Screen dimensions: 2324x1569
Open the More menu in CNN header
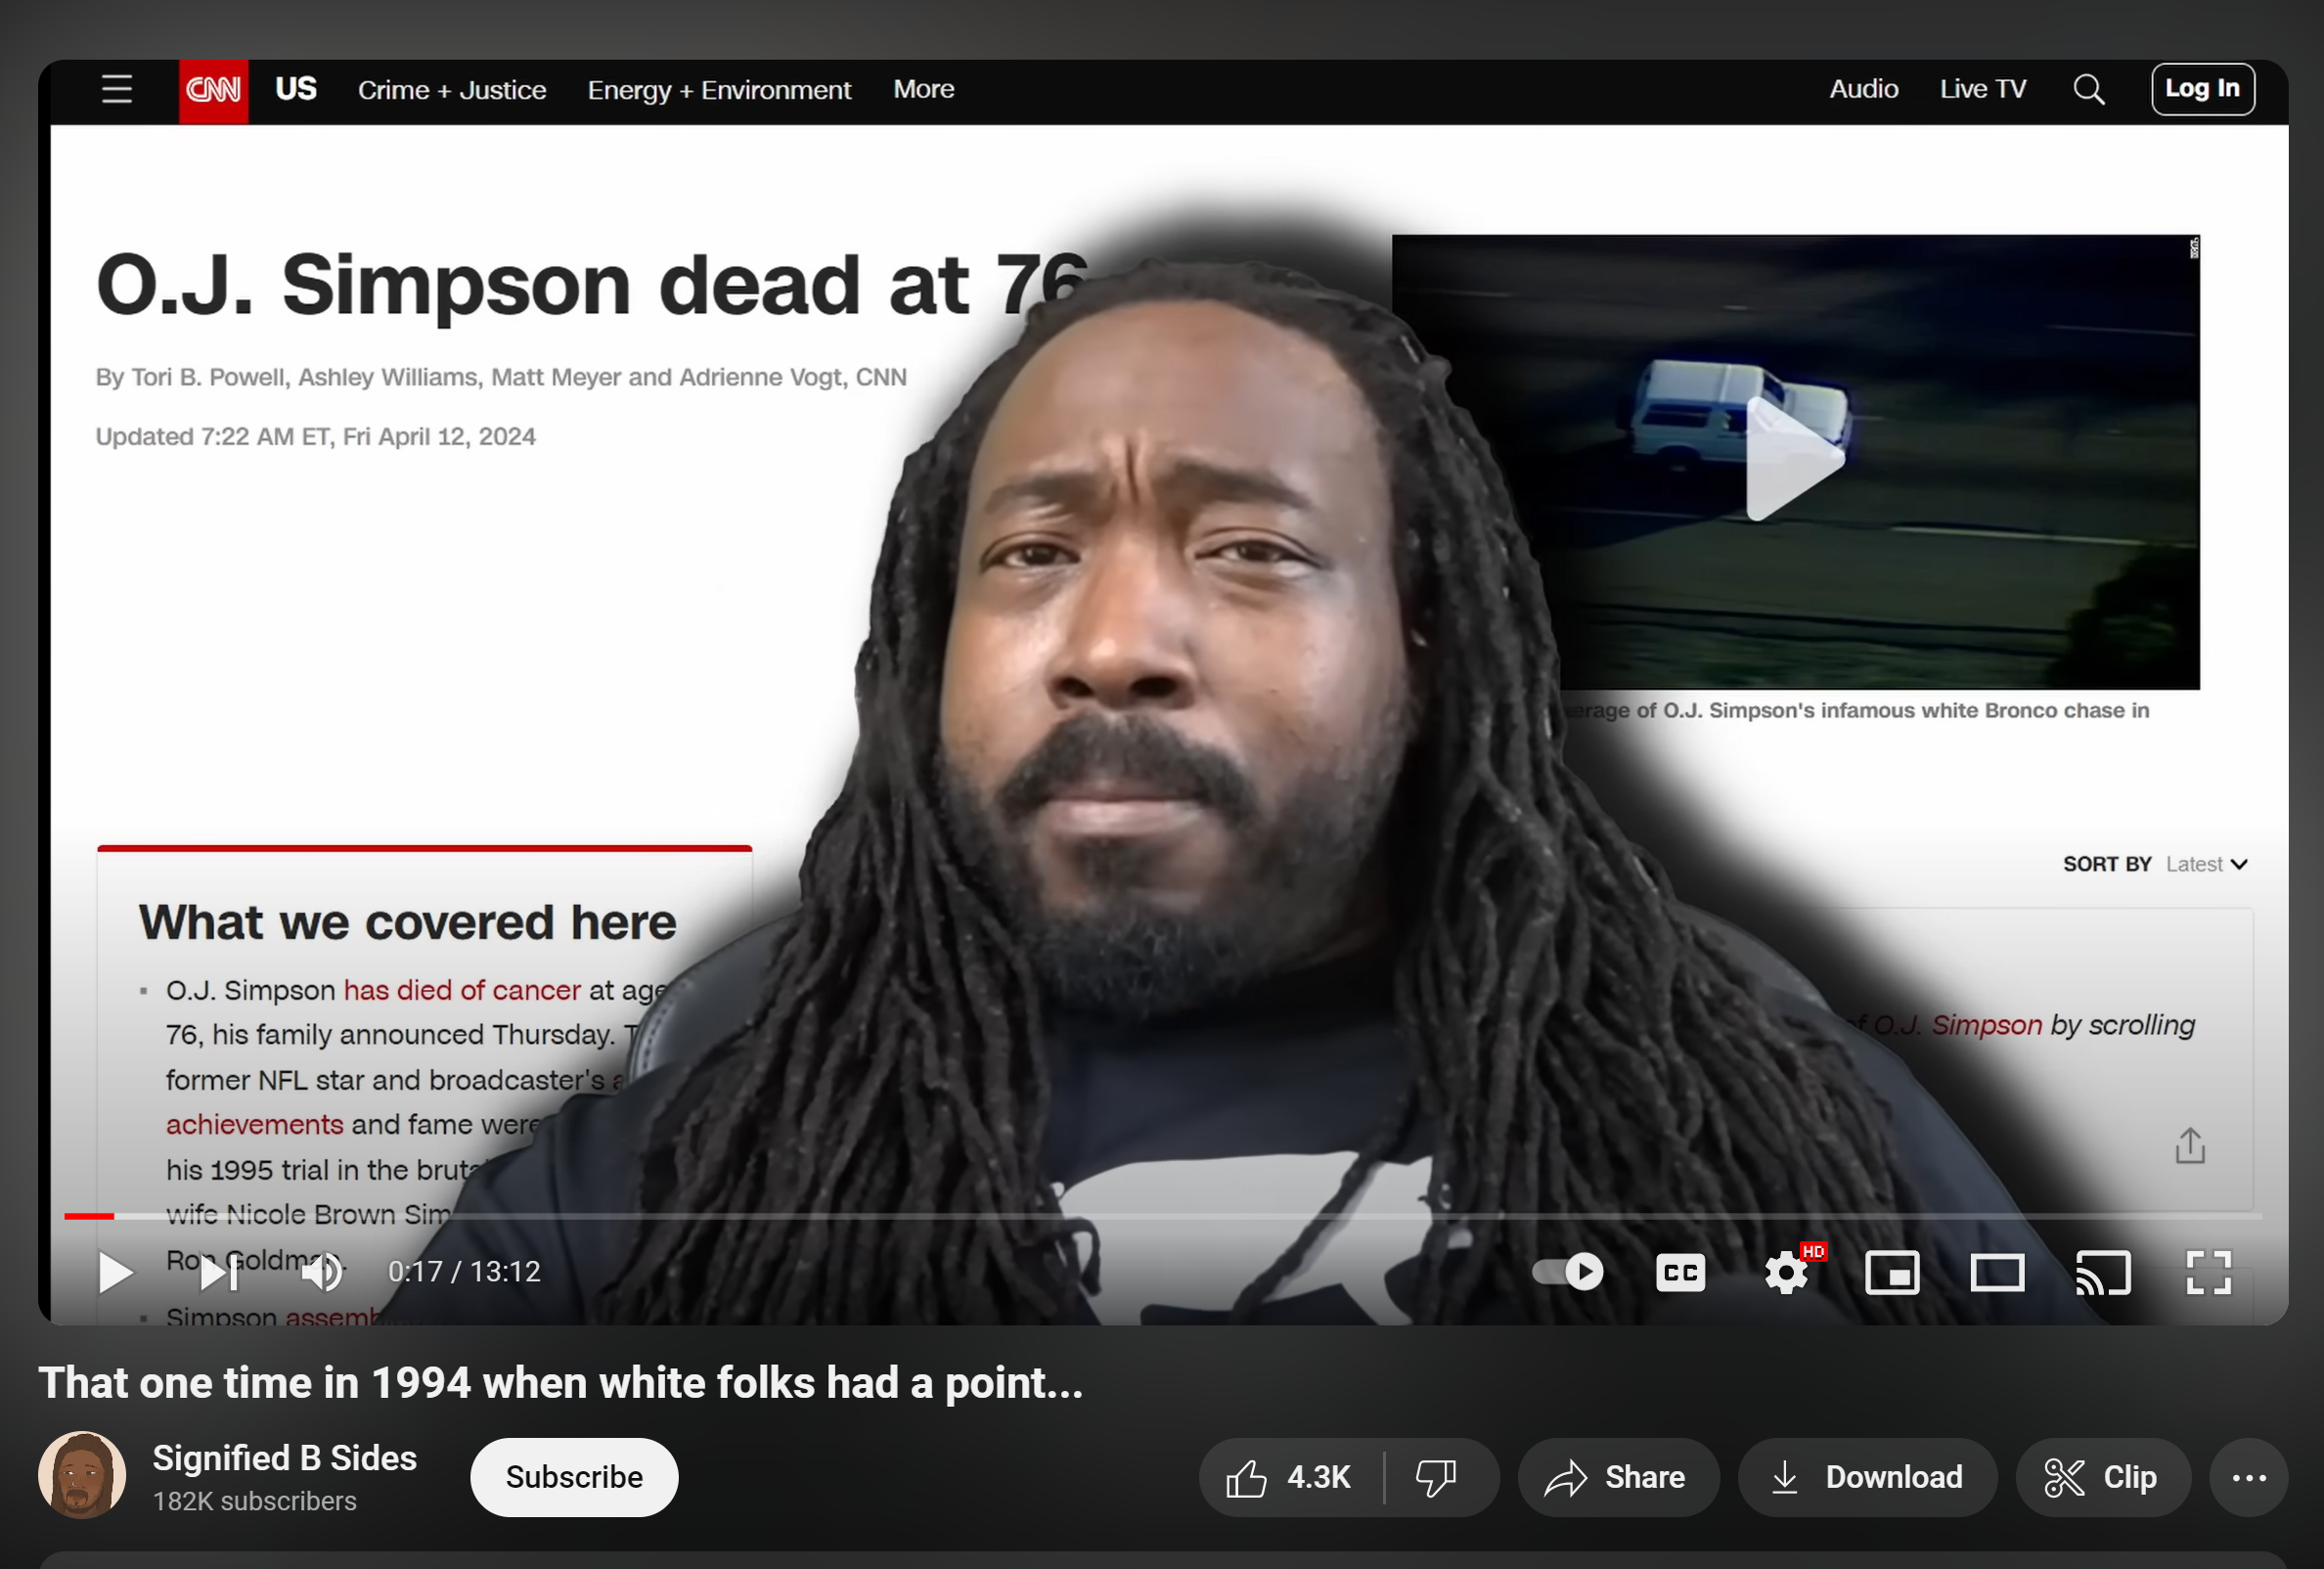[x=923, y=89]
